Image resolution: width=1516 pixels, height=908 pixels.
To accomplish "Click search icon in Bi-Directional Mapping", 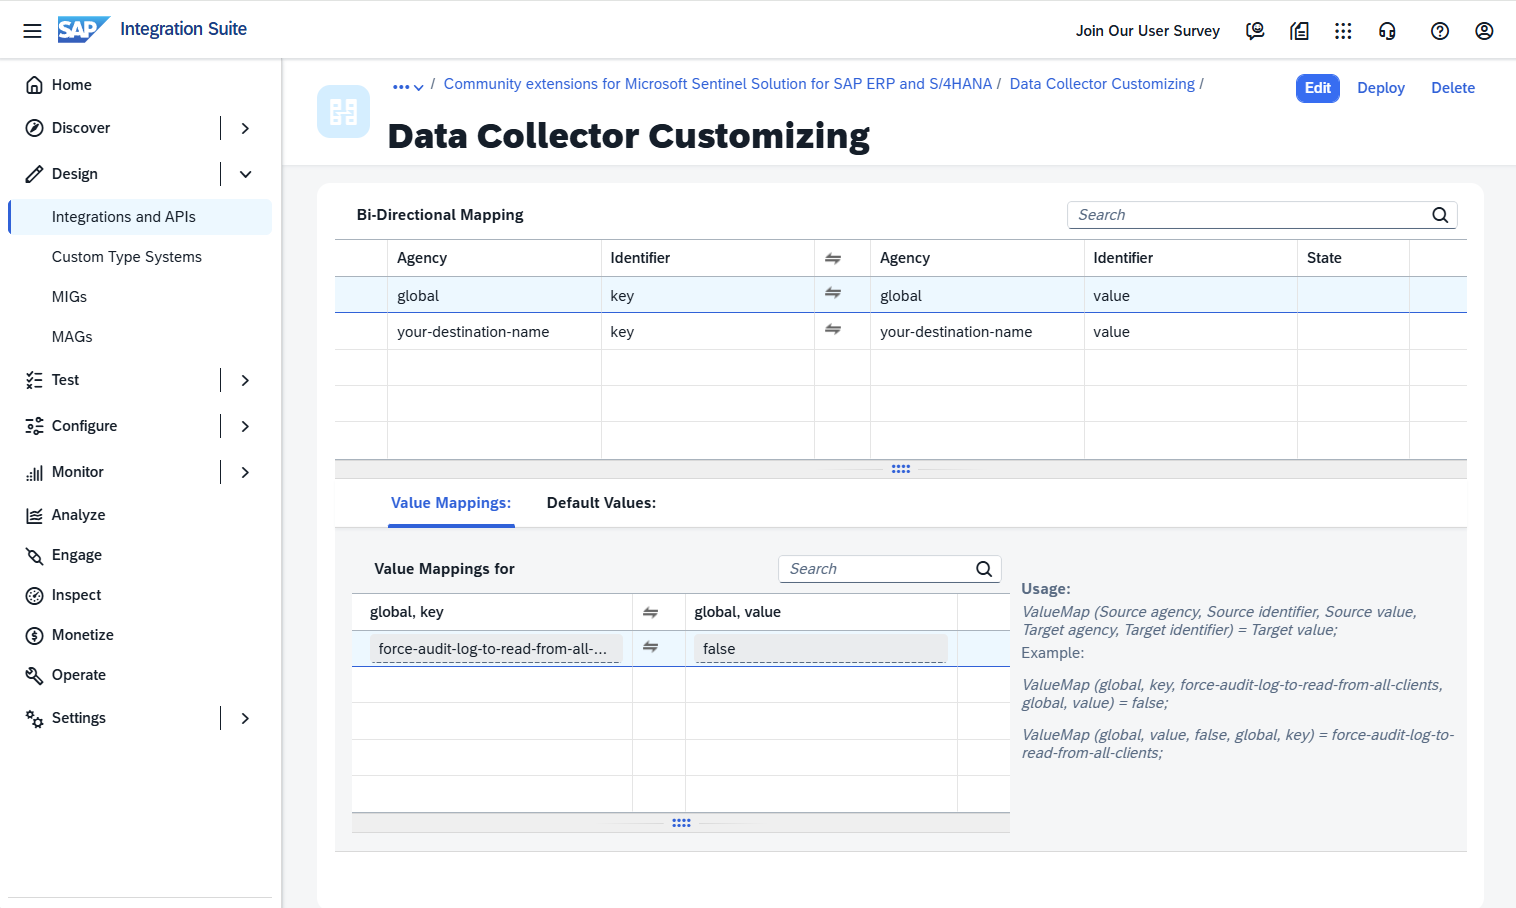I will pos(1440,215).
